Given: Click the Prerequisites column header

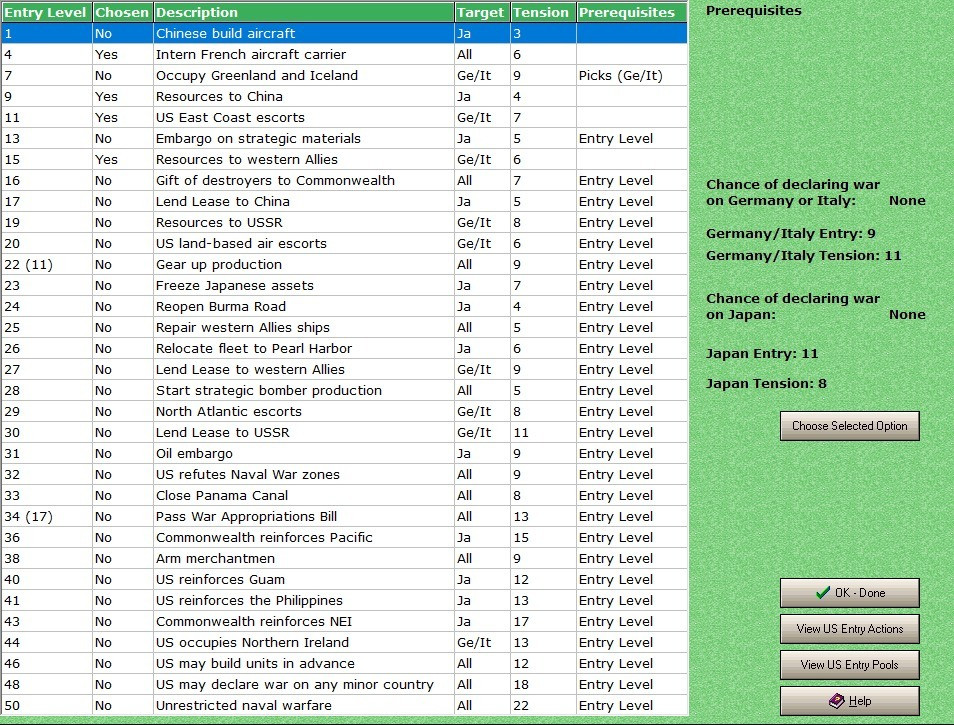Looking at the screenshot, I should pos(632,12).
